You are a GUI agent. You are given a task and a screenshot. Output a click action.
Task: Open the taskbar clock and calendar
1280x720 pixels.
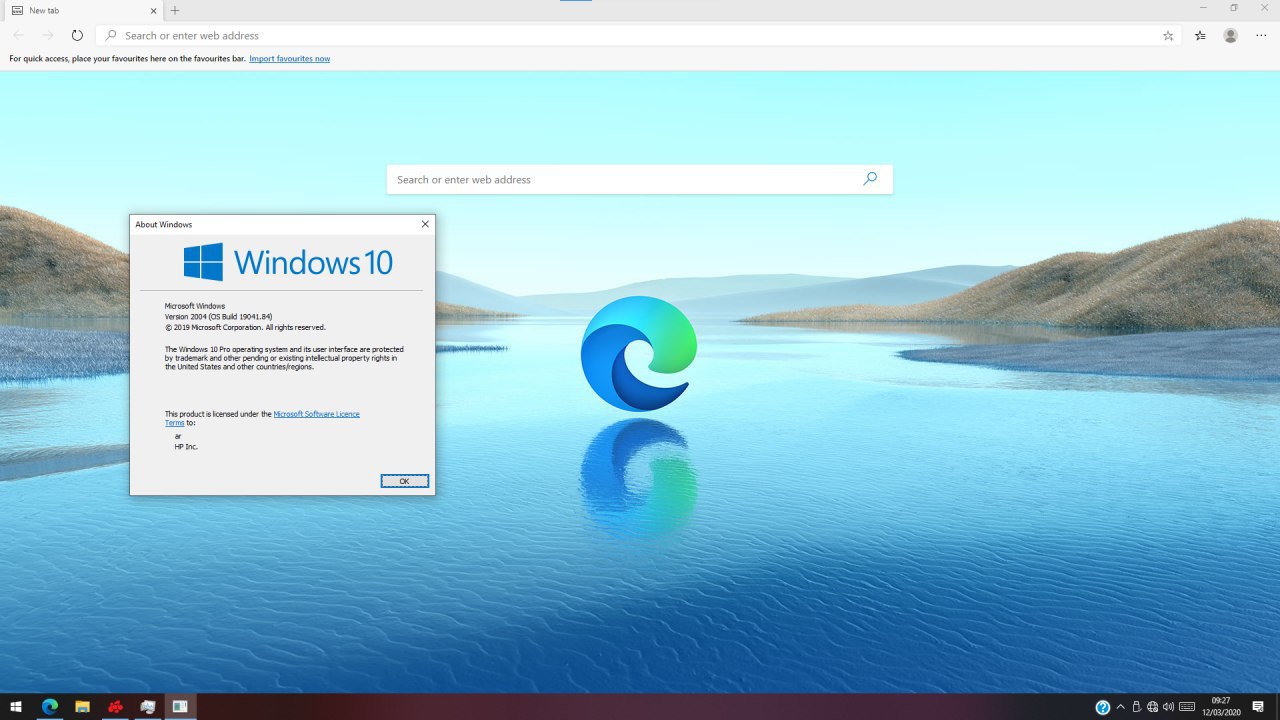(1220, 707)
